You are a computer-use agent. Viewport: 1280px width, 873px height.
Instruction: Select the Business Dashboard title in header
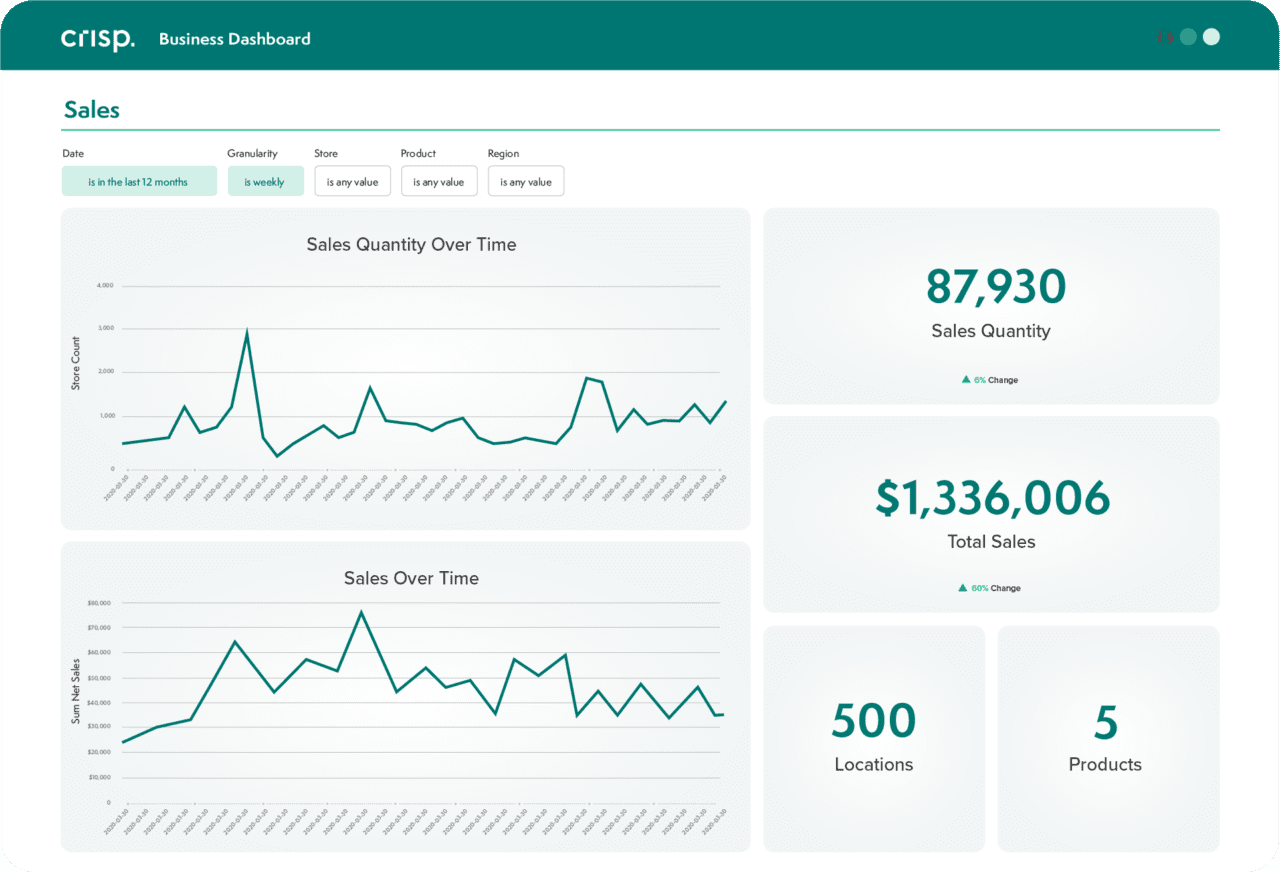tap(235, 39)
